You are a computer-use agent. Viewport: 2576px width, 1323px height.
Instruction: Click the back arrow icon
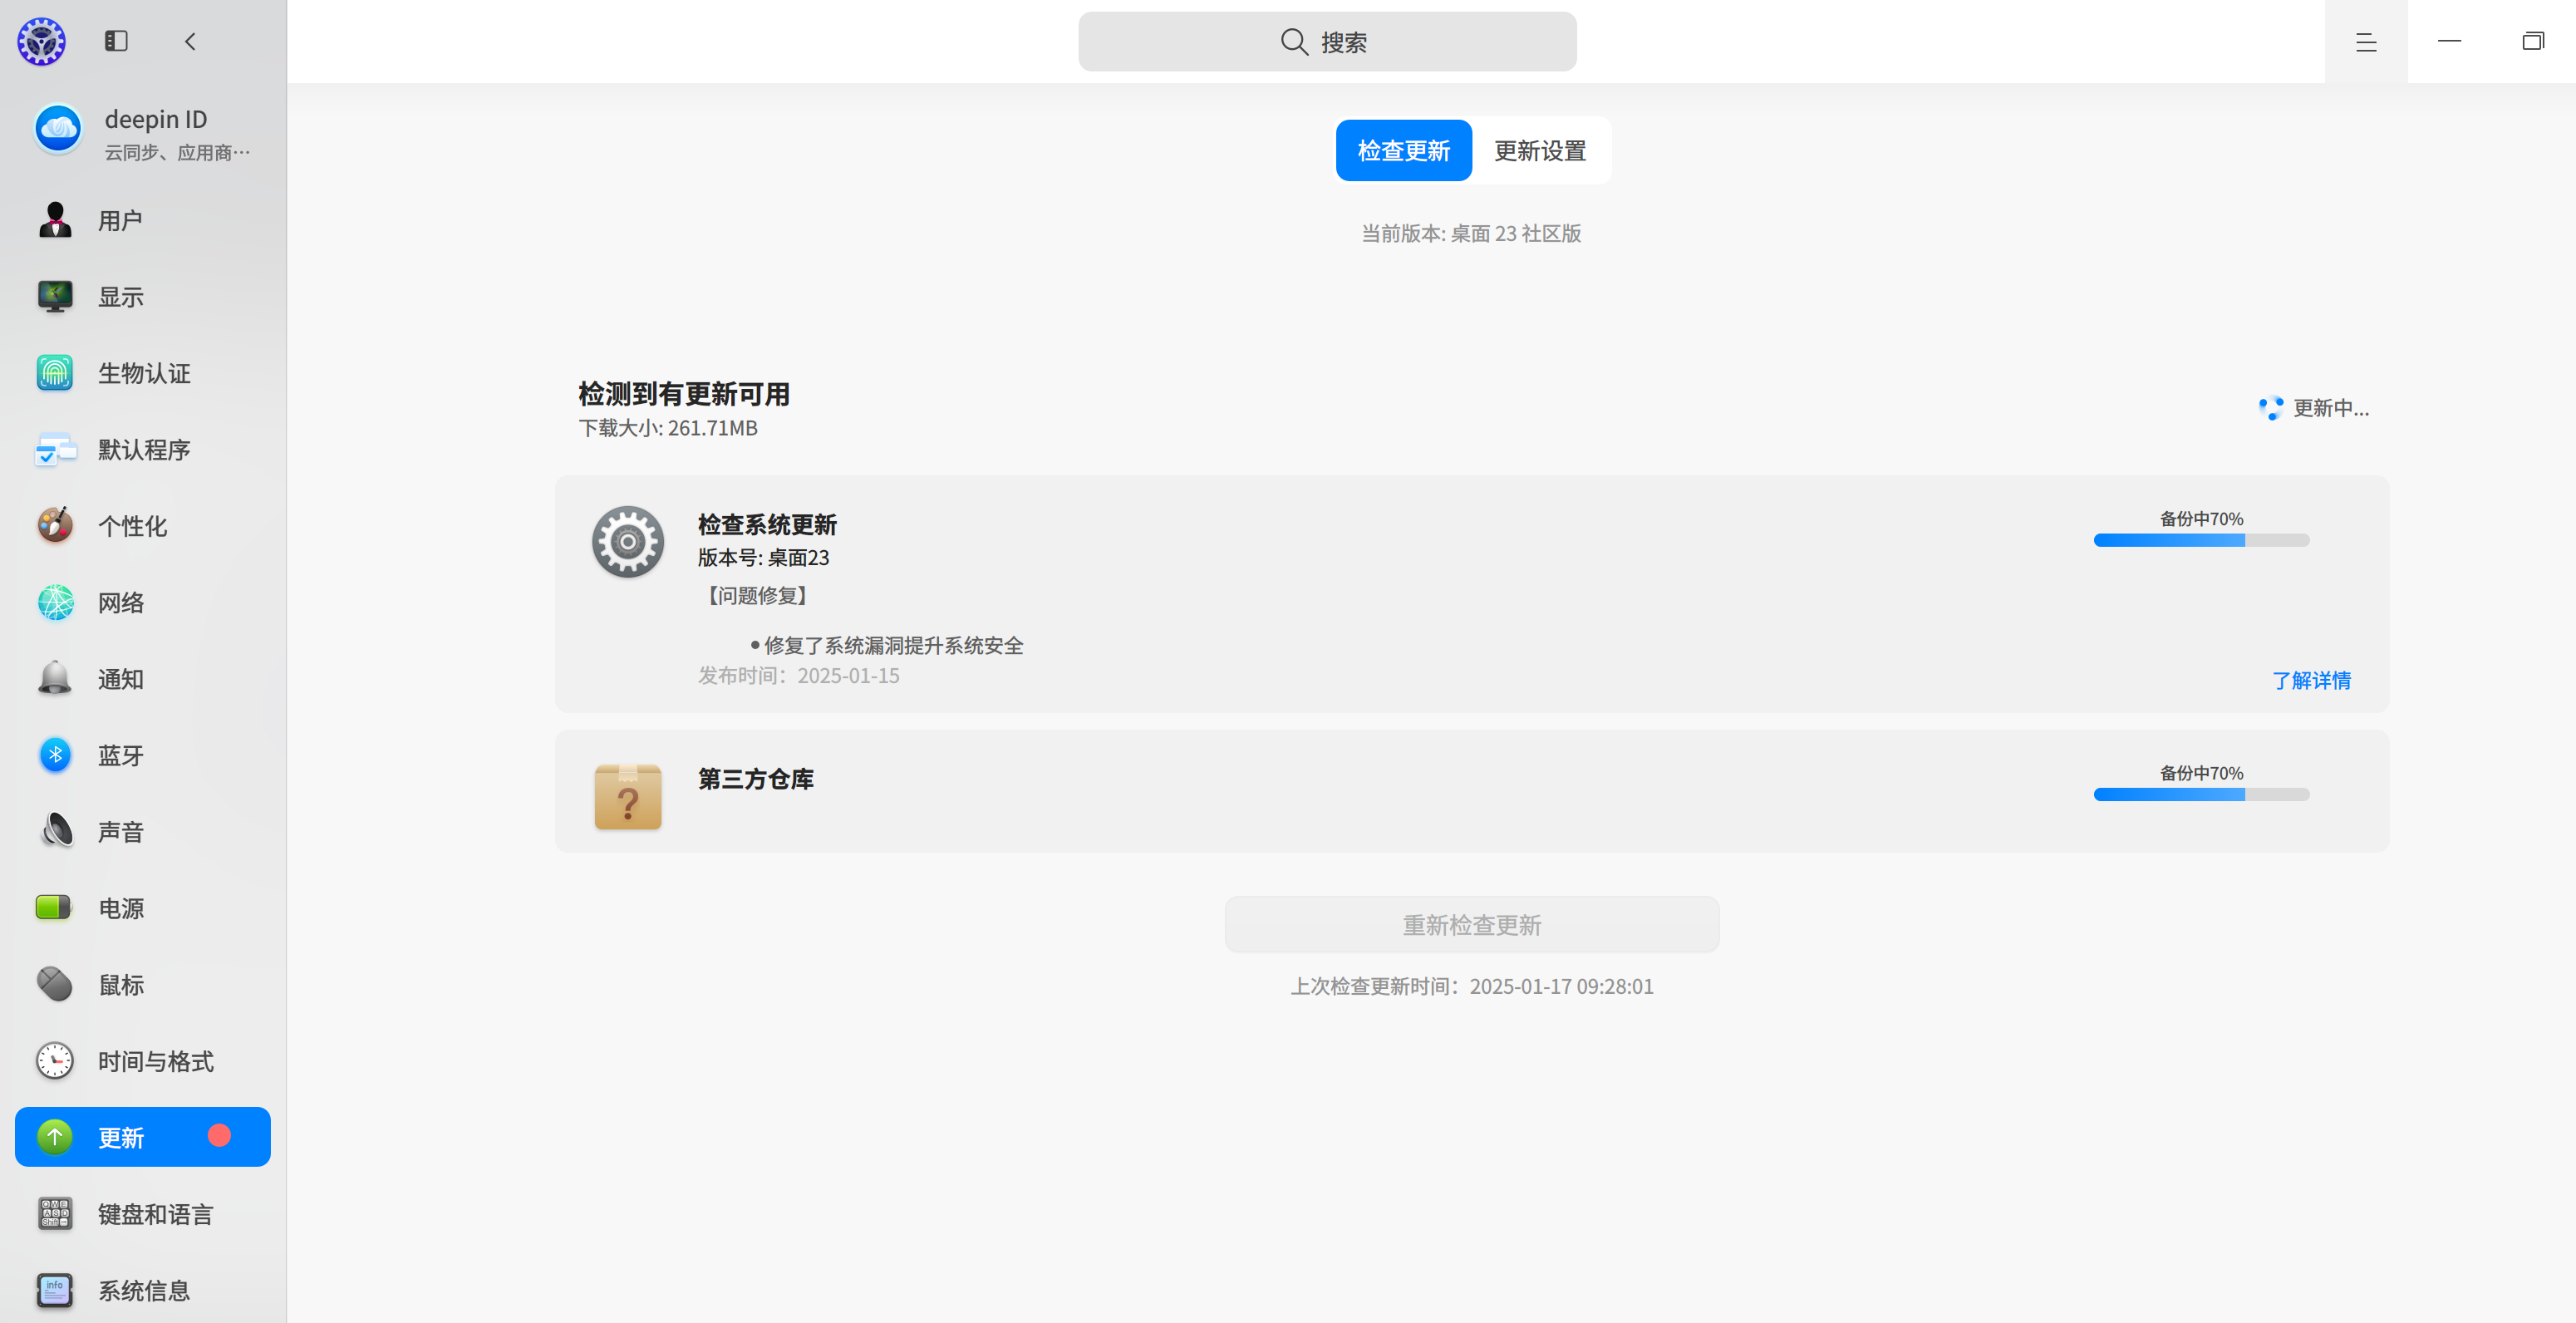[x=190, y=41]
